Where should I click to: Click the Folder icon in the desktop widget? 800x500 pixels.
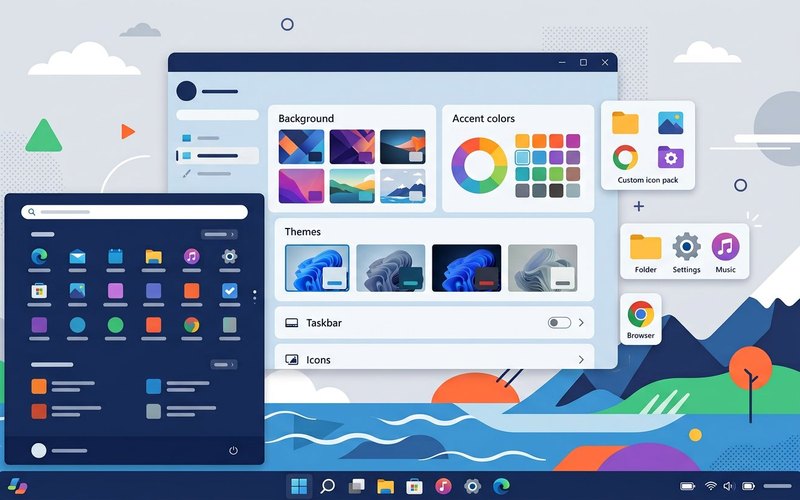click(645, 246)
